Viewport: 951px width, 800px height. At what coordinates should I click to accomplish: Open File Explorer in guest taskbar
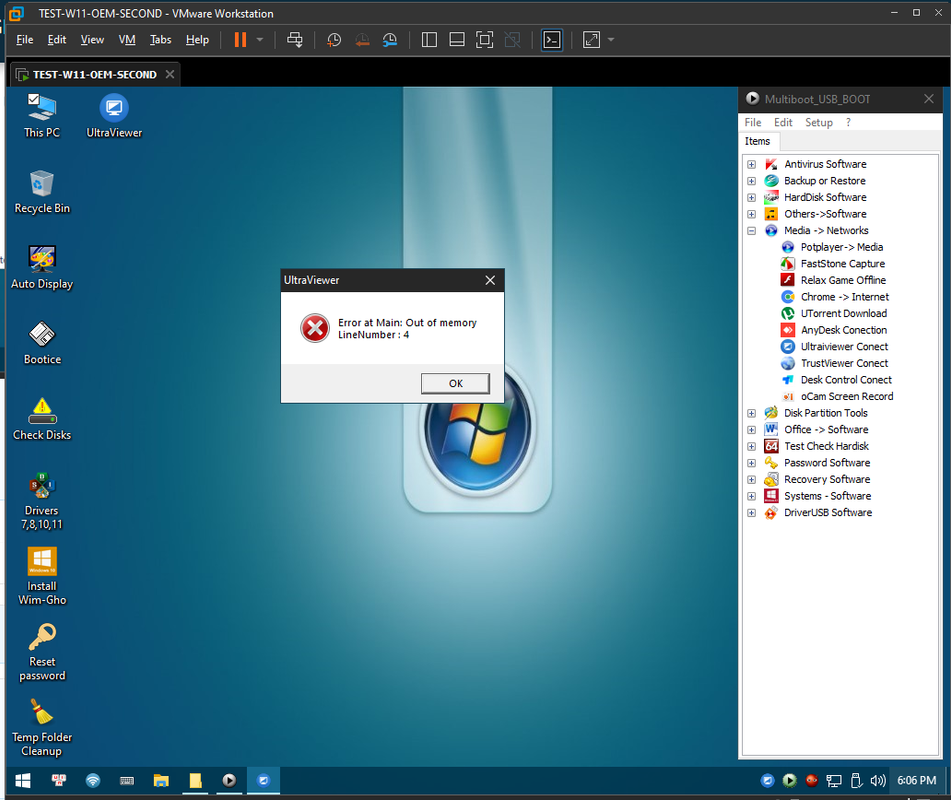(161, 781)
